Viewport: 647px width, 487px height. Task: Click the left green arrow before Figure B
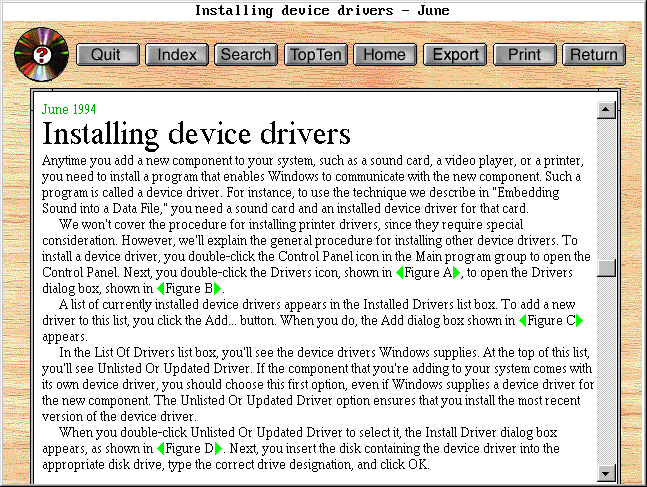coord(161,288)
